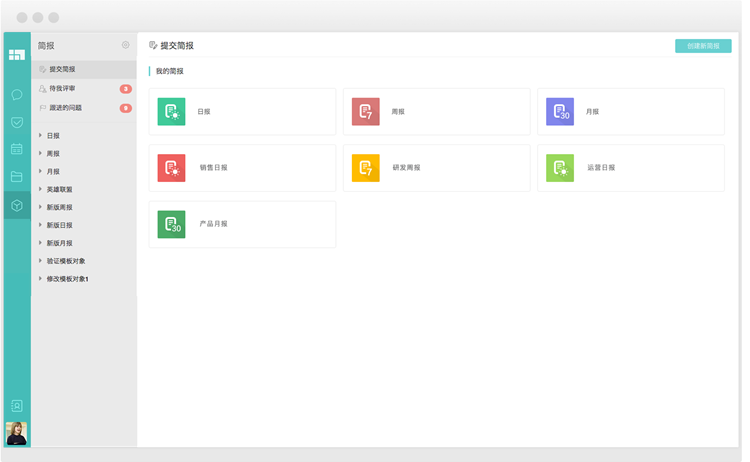Viewport: 750px width, 462px height.
Task: Click the settings gear beside 简报 header
Action: [x=125, y=45]
